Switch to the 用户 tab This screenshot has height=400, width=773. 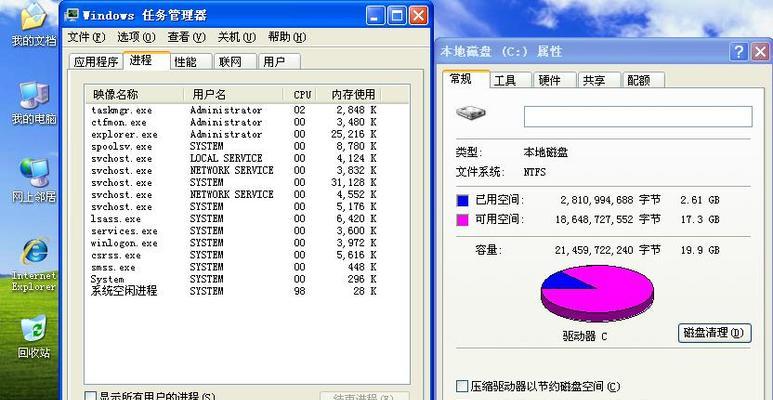279,62
